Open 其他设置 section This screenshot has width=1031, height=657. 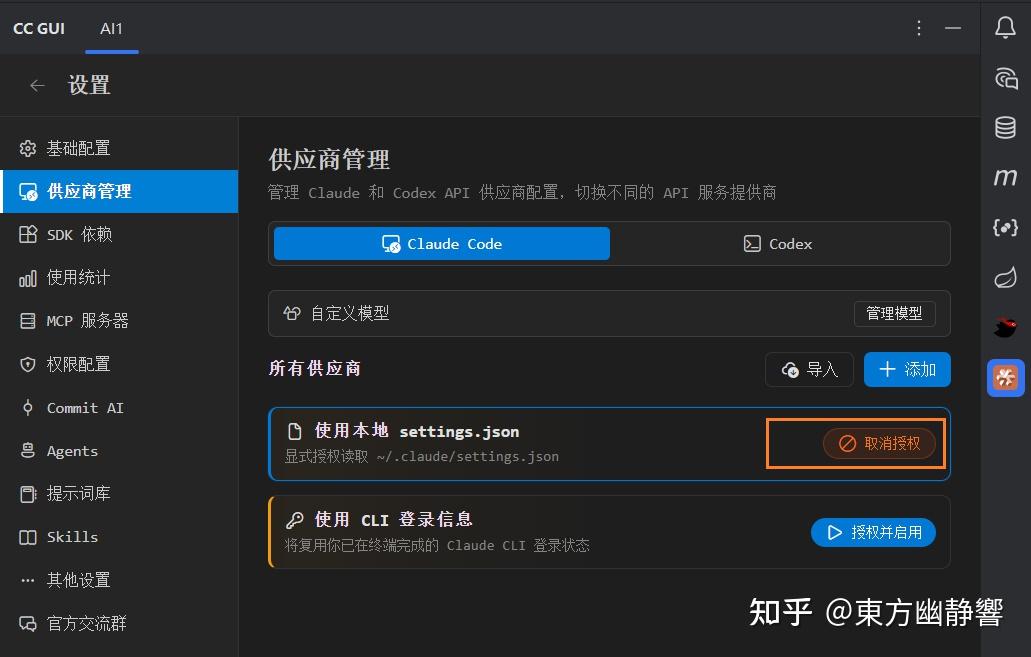119,580
